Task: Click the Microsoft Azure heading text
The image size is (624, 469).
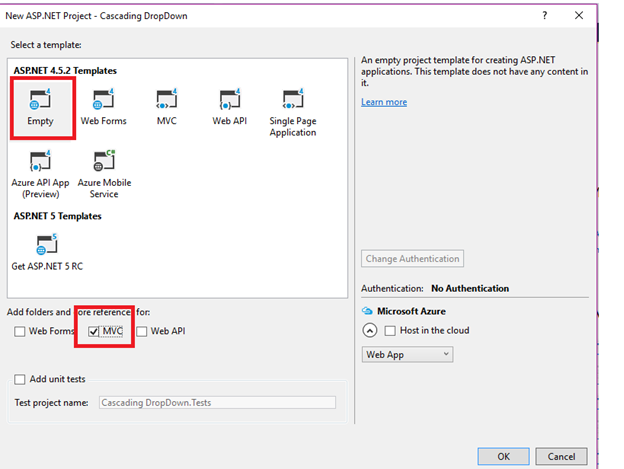Action: pyautogui.click(x=411, y=311)
